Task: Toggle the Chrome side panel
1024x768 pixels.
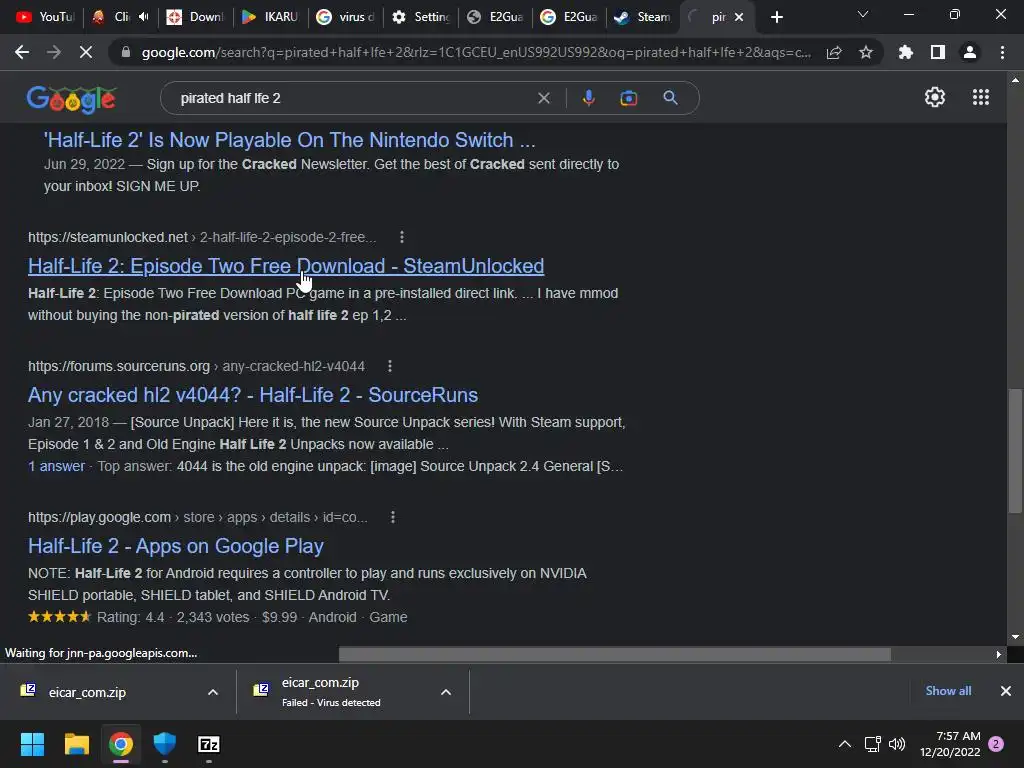Action: tap(938, 53)
